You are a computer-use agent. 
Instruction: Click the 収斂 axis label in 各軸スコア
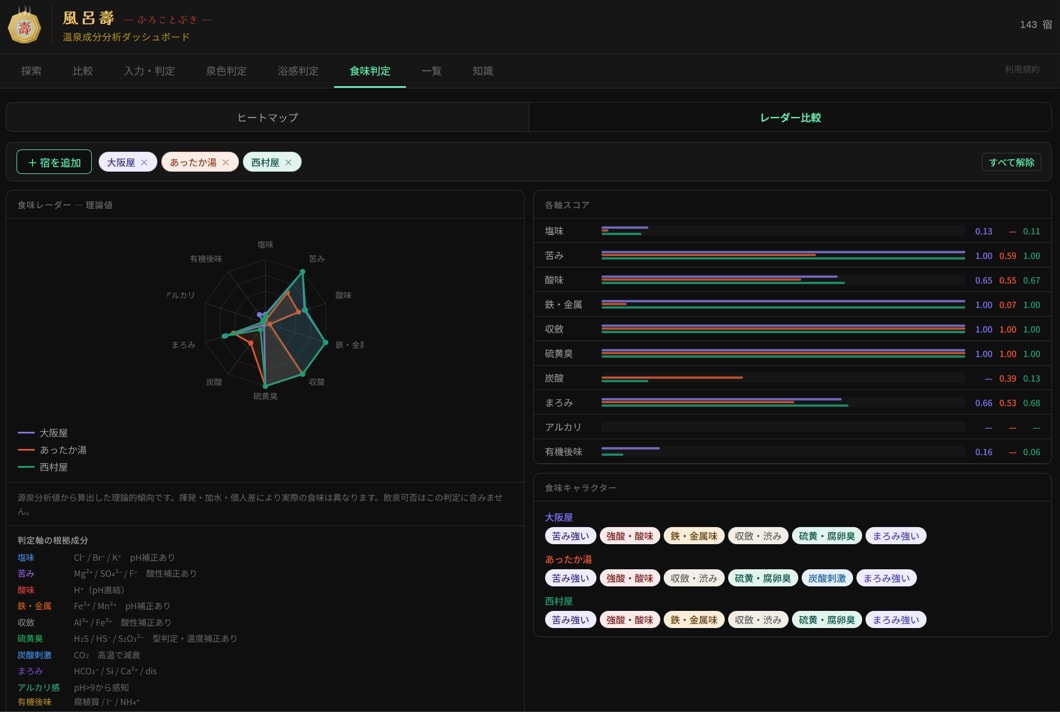[554, 329]
